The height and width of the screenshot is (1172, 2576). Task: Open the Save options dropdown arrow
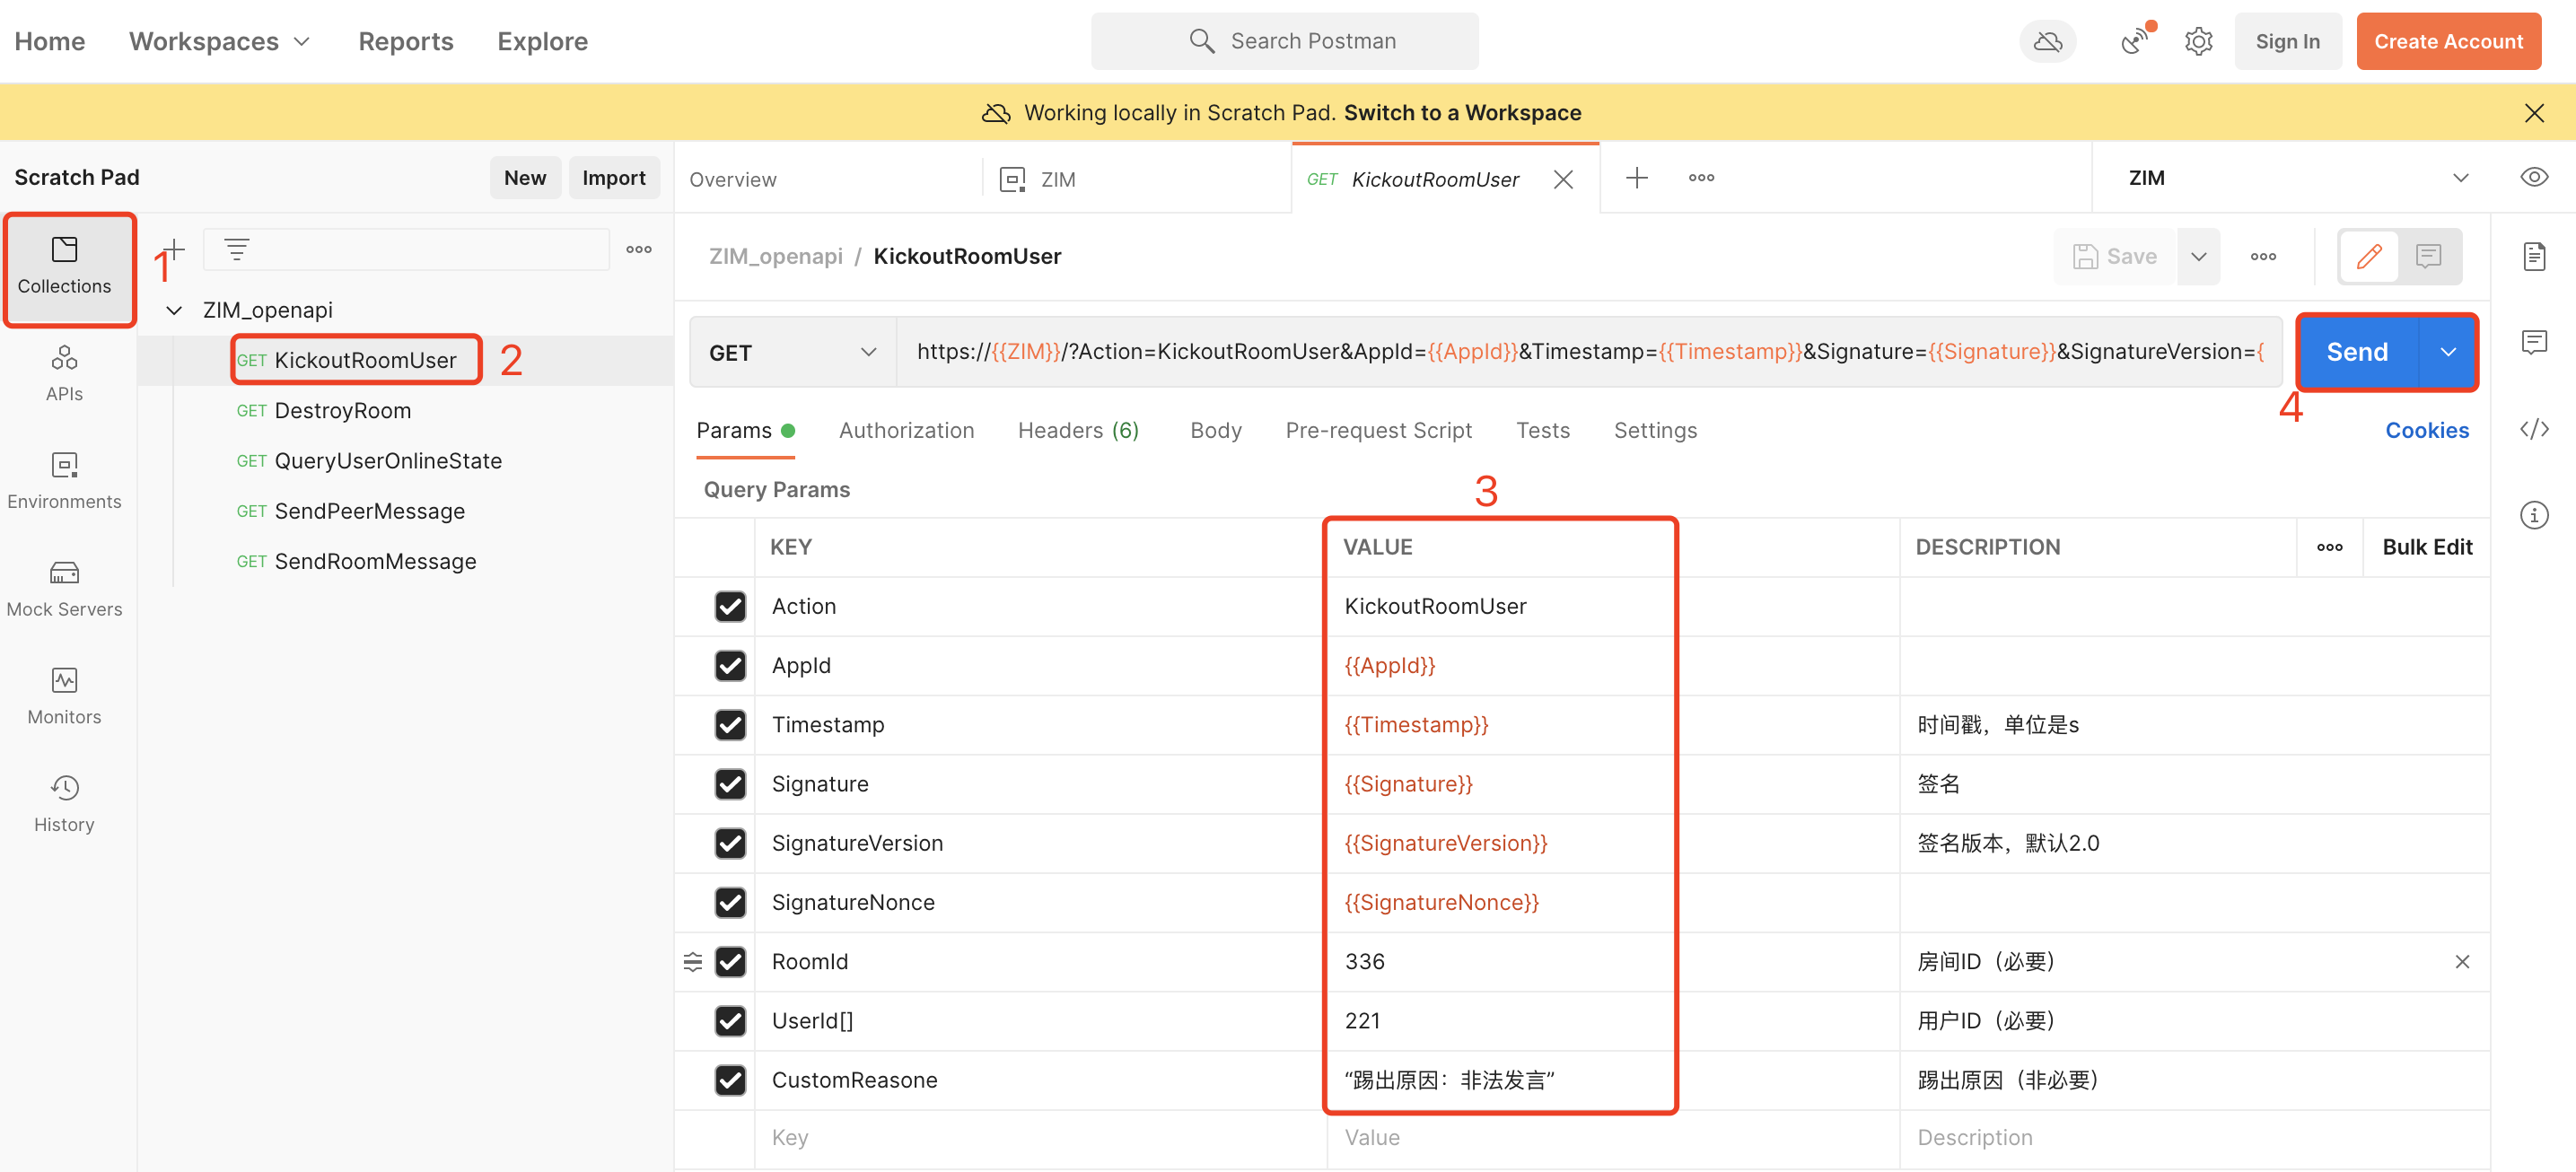[x=2198, y=257]
